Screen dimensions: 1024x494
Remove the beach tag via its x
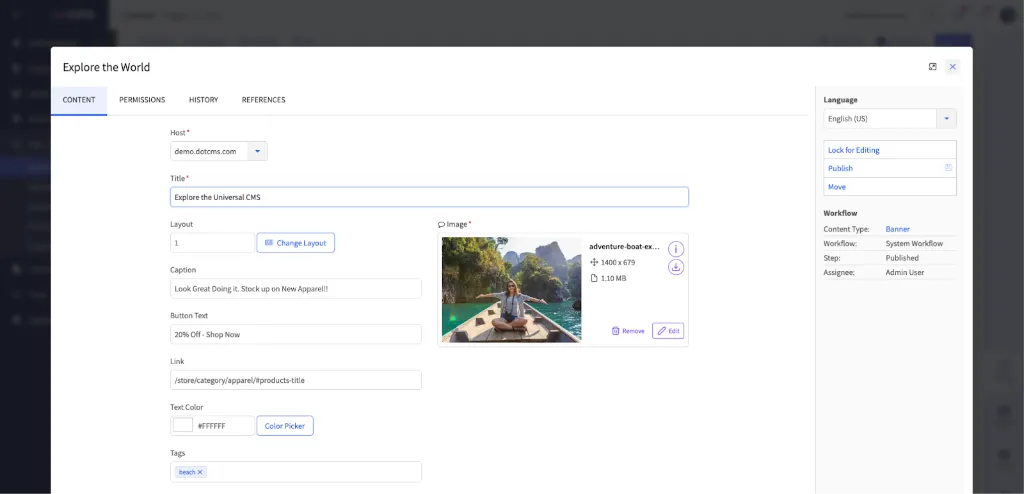click(200, 472)
